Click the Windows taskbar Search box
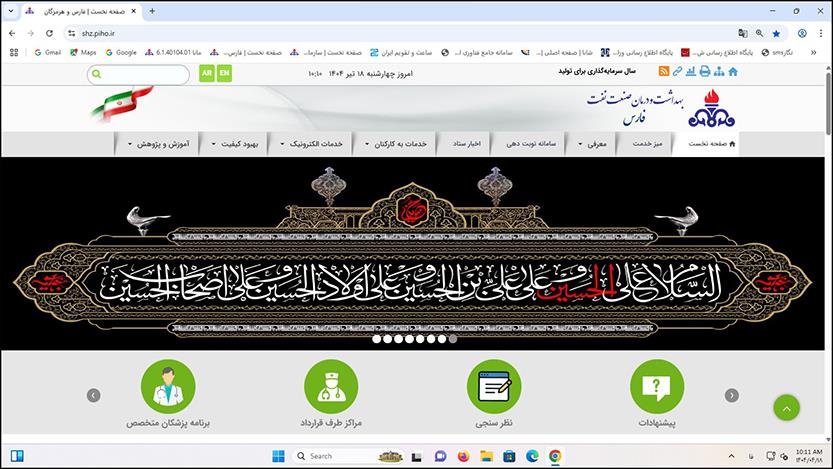Image resolution: width=833 pixels, height=469 pixels. pyautogui.click(x=348, y=456)
